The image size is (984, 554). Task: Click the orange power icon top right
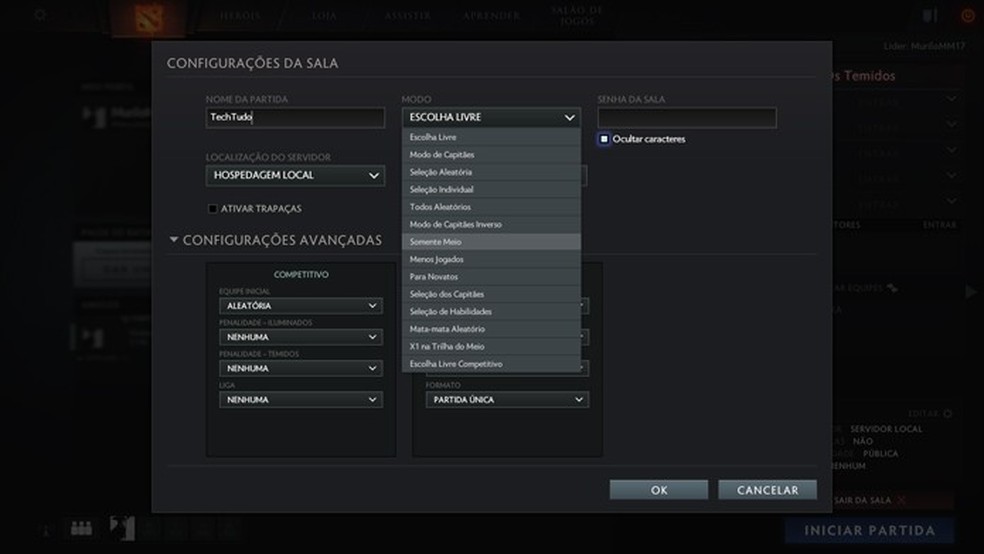point(967,16)
